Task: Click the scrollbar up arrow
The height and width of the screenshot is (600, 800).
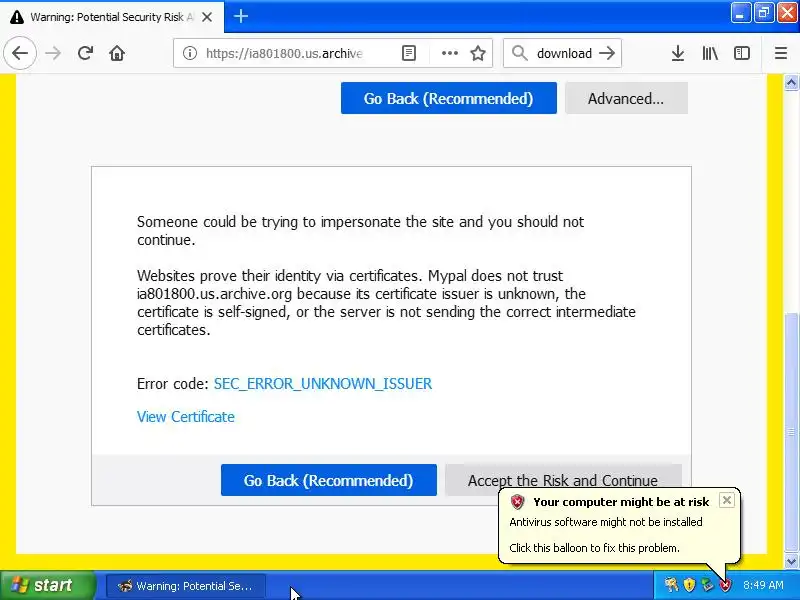Action: [x=791, y=82]
